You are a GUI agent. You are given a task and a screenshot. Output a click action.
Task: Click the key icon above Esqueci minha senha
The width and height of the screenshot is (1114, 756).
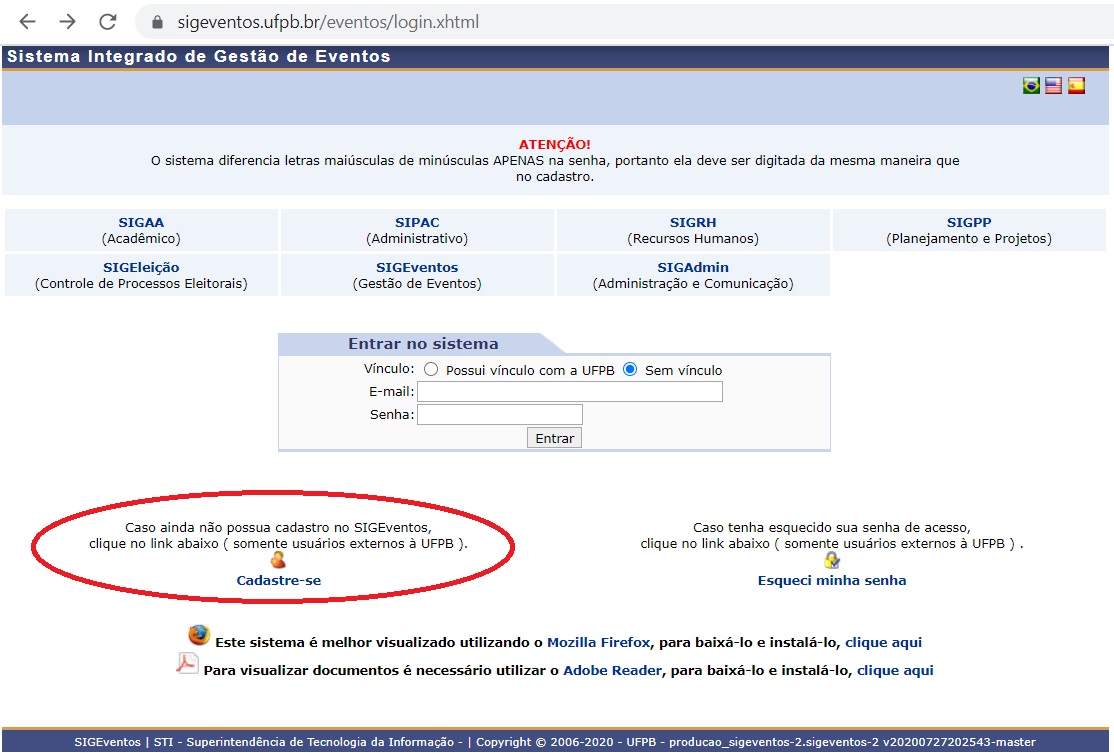830,560
